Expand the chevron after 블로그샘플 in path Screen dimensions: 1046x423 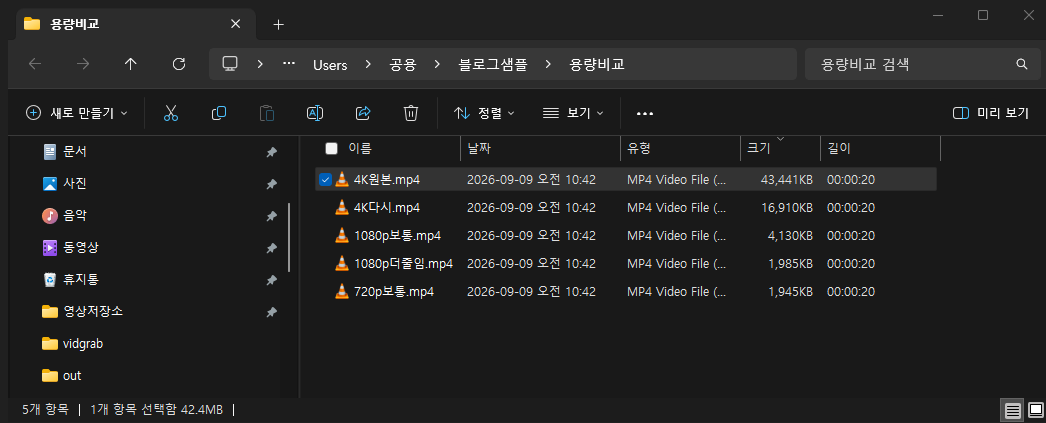(x=548, y=65)
